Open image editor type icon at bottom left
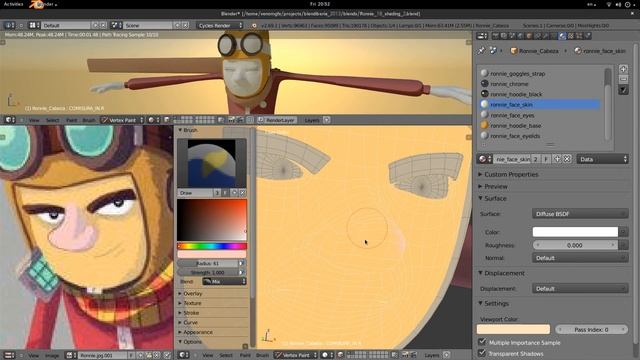 click(x=9, y=355)
